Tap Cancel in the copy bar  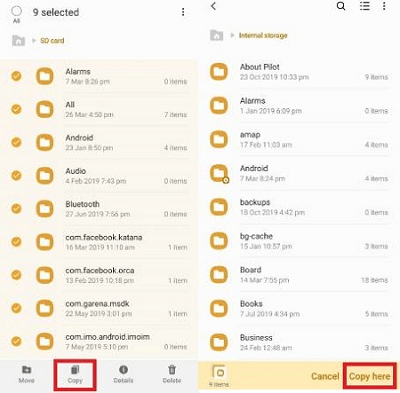pyautogui.click(x=325, y=376)
